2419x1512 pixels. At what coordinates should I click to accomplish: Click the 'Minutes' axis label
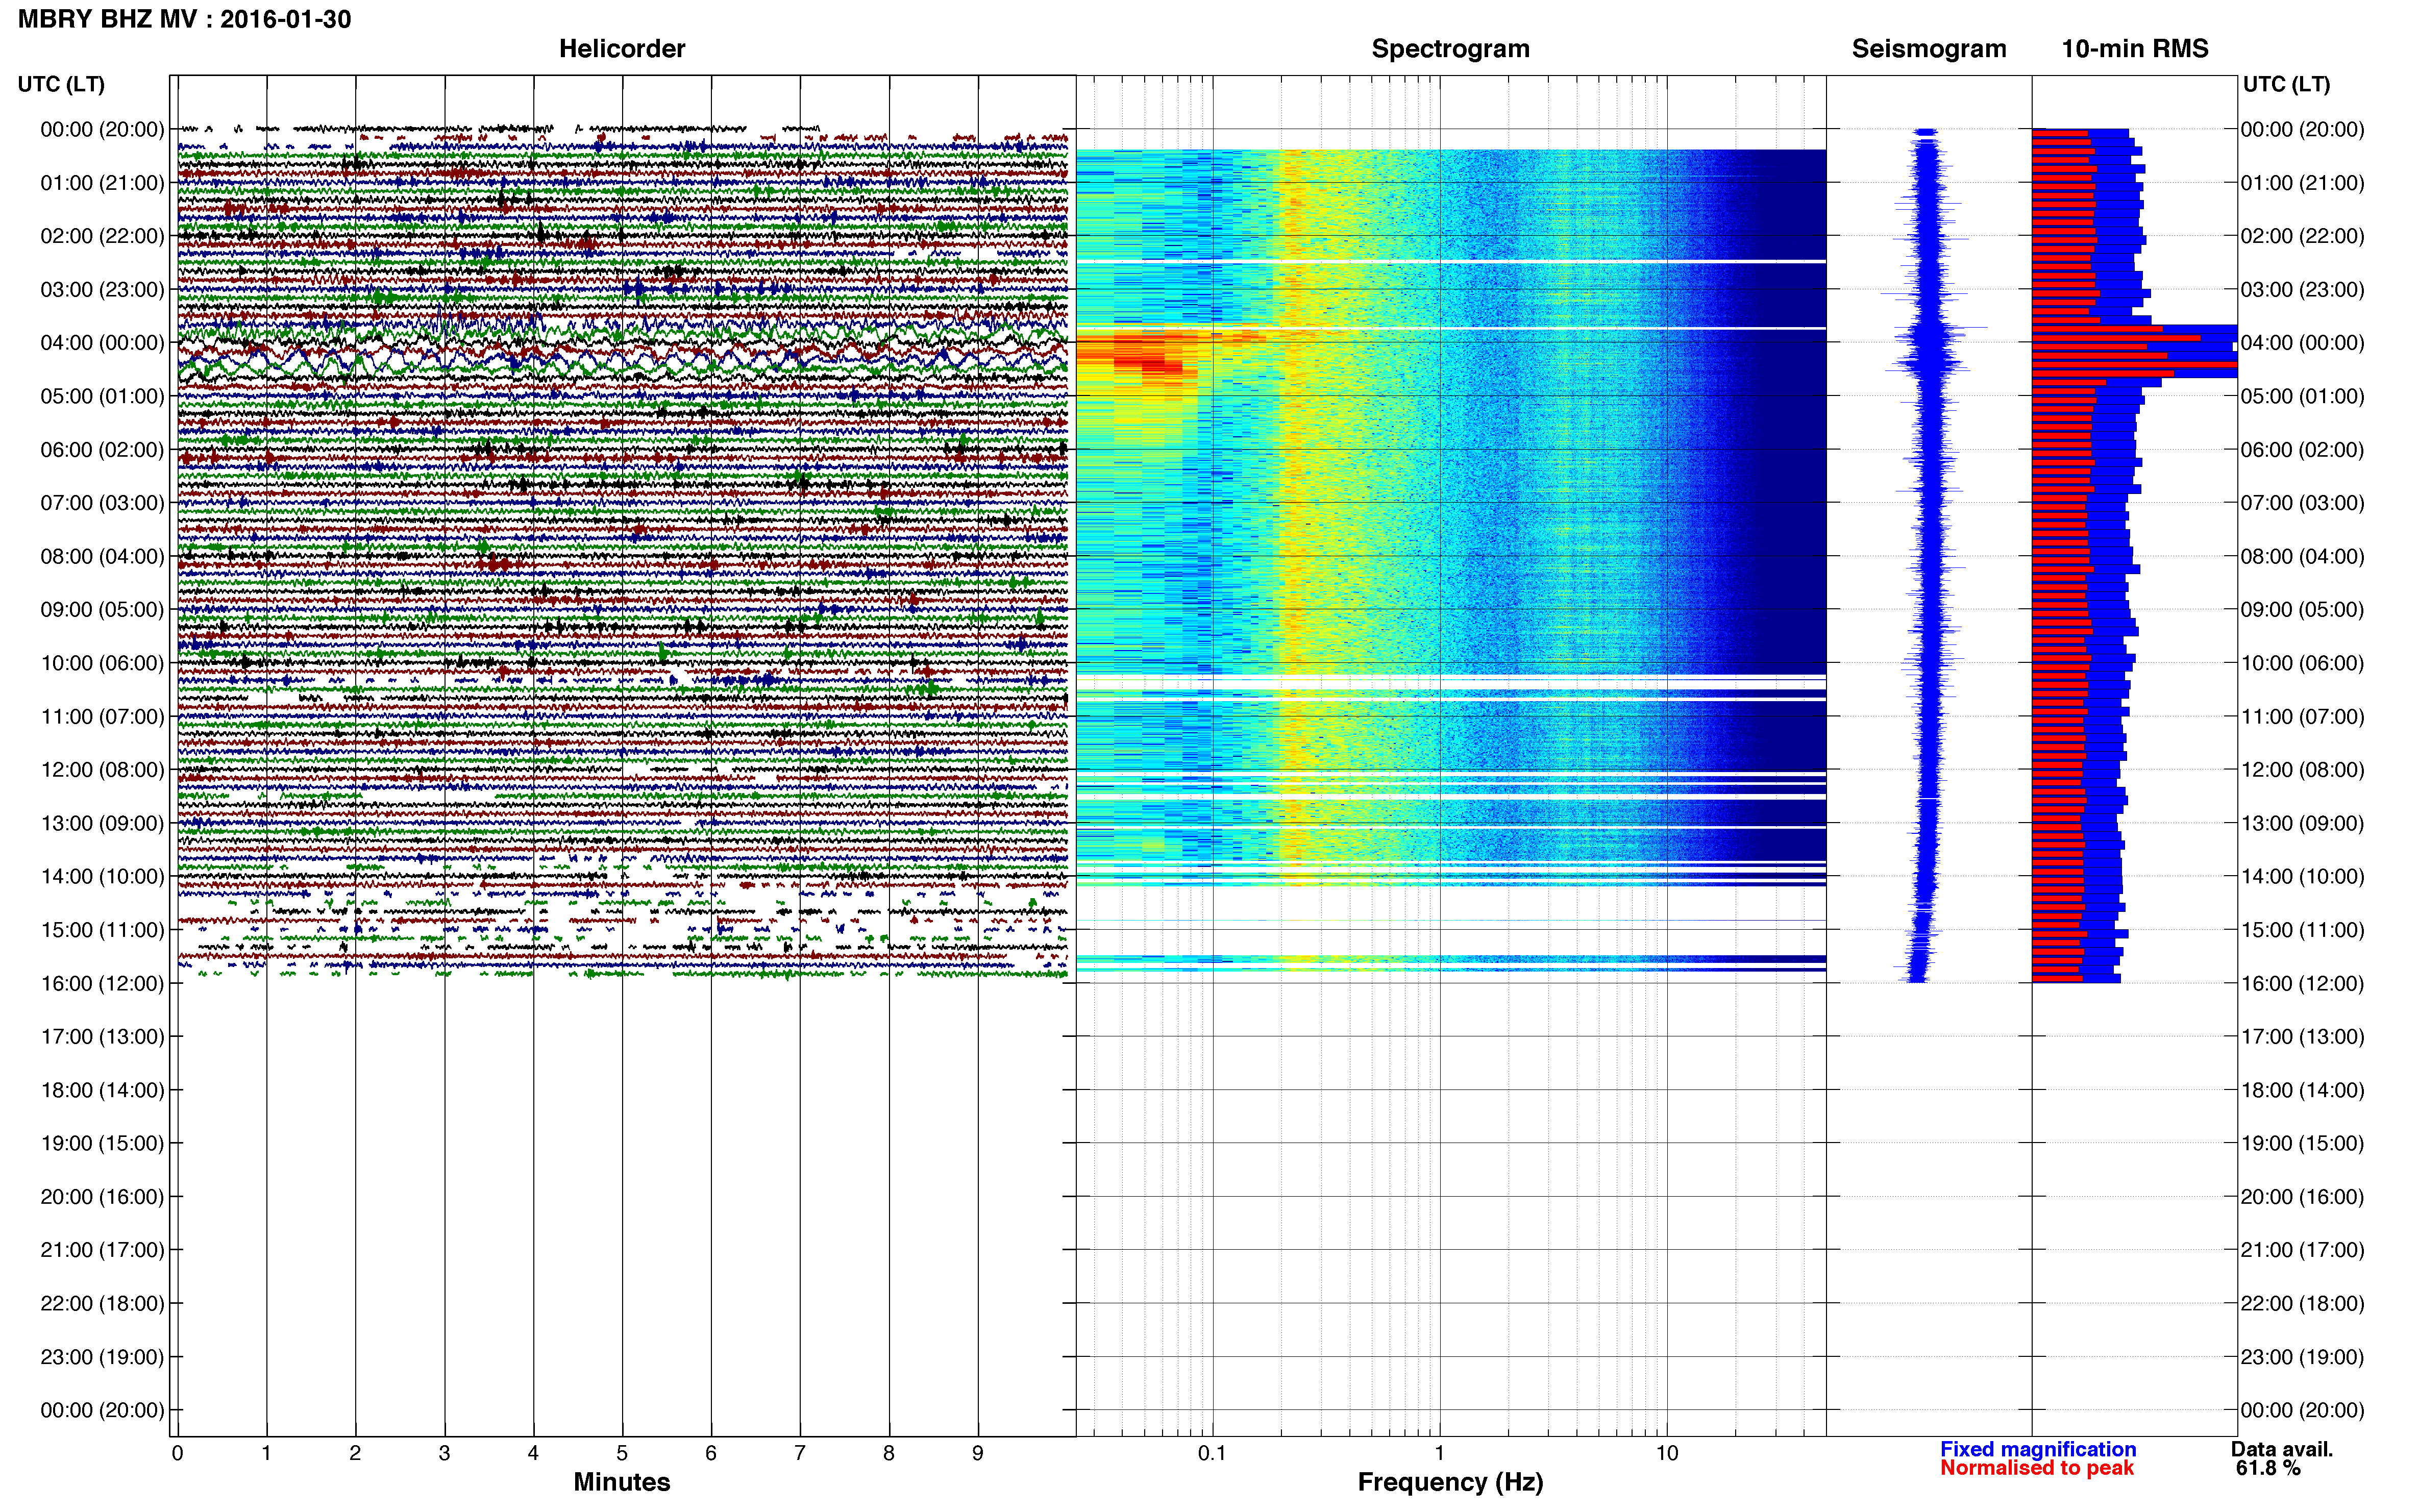(x=622, y=1482)
